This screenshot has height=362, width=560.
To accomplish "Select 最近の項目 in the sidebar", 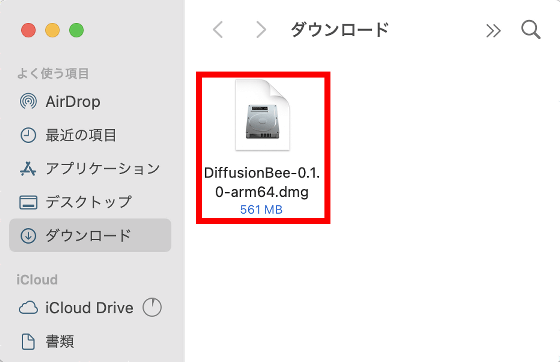I will tap(90, 135).
